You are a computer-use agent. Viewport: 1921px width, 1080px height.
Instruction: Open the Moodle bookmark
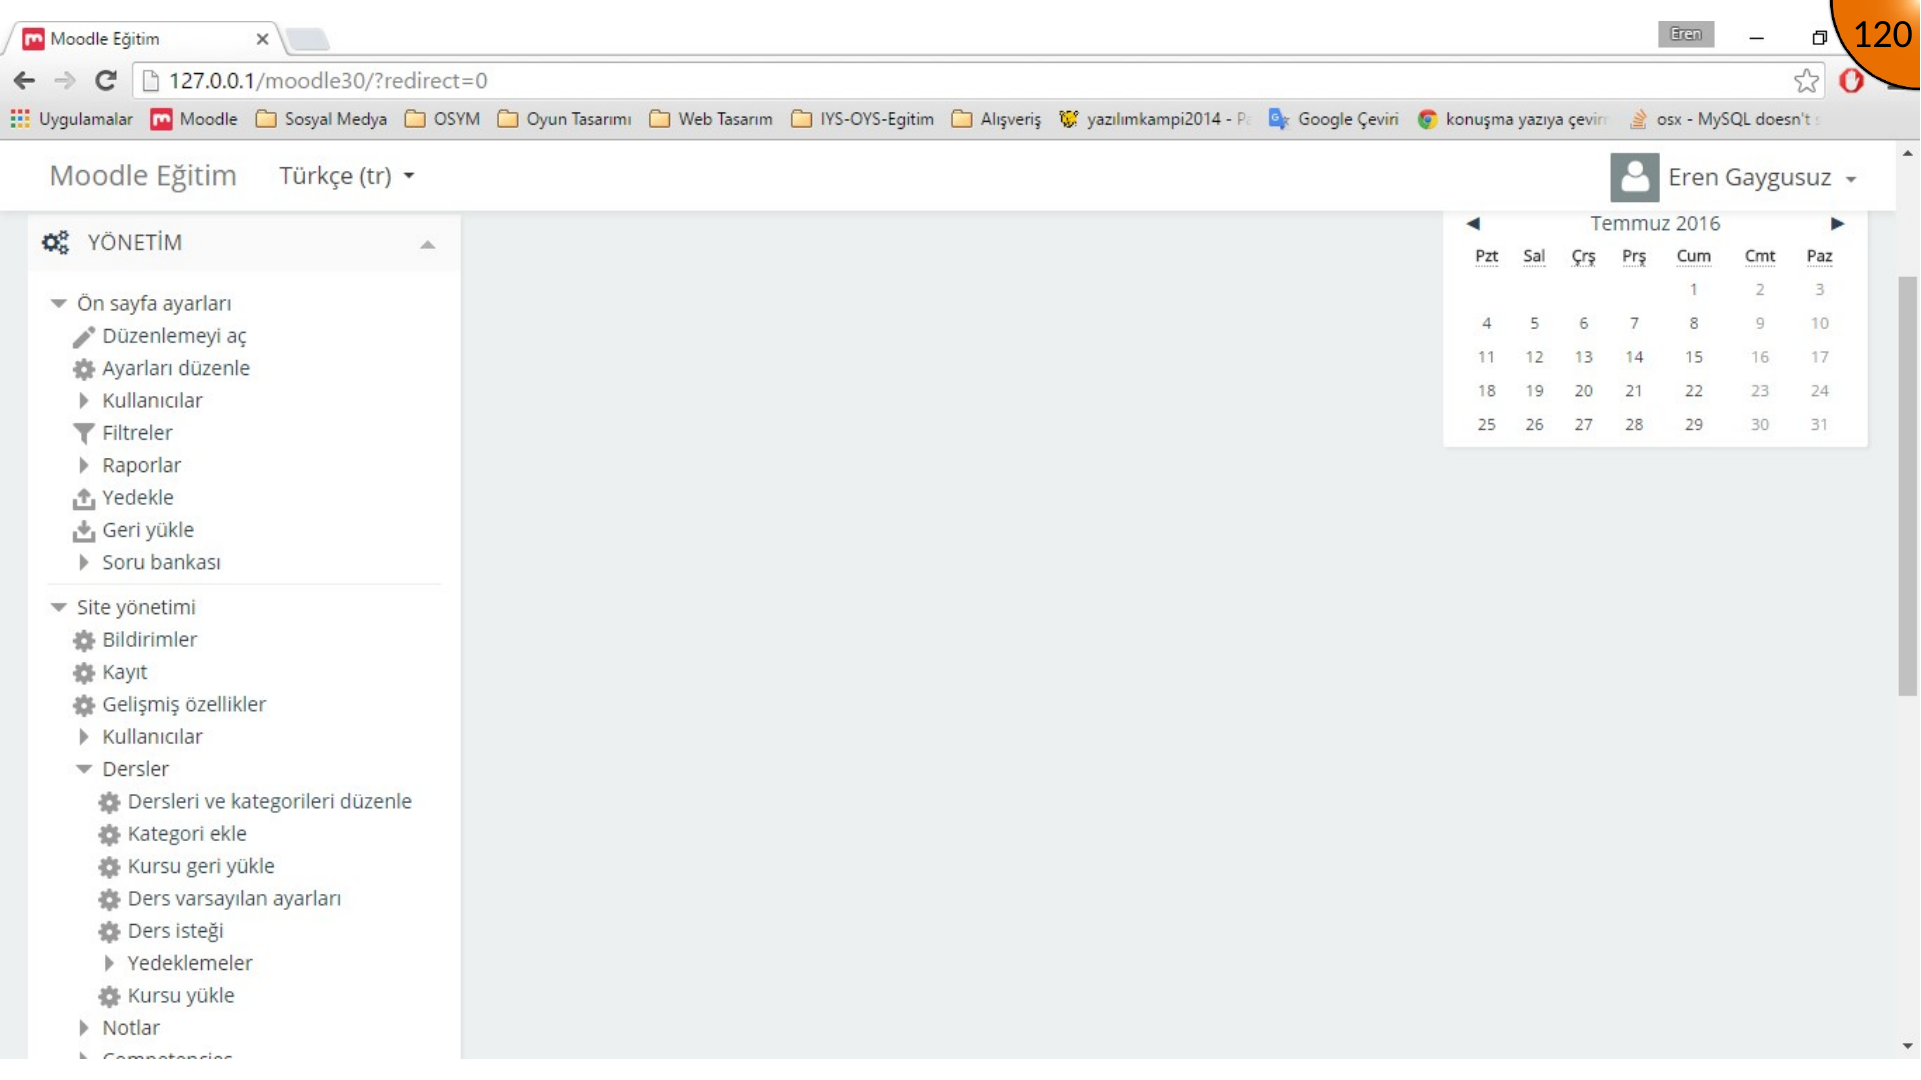pyautogui.click(x=194, y=119)
